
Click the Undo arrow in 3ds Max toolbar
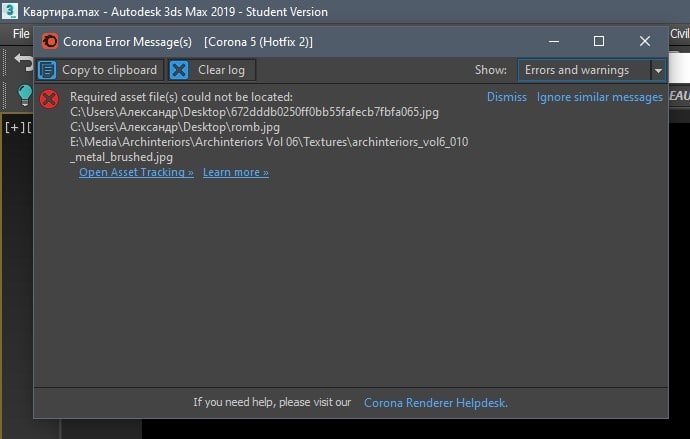(24, 62)
